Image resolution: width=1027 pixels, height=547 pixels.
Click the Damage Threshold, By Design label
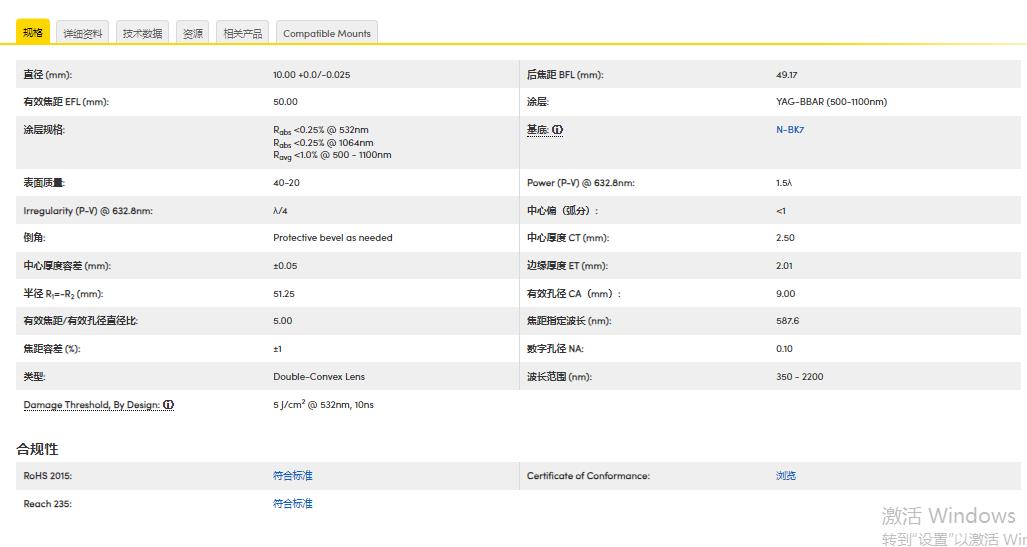click(91, 405)
